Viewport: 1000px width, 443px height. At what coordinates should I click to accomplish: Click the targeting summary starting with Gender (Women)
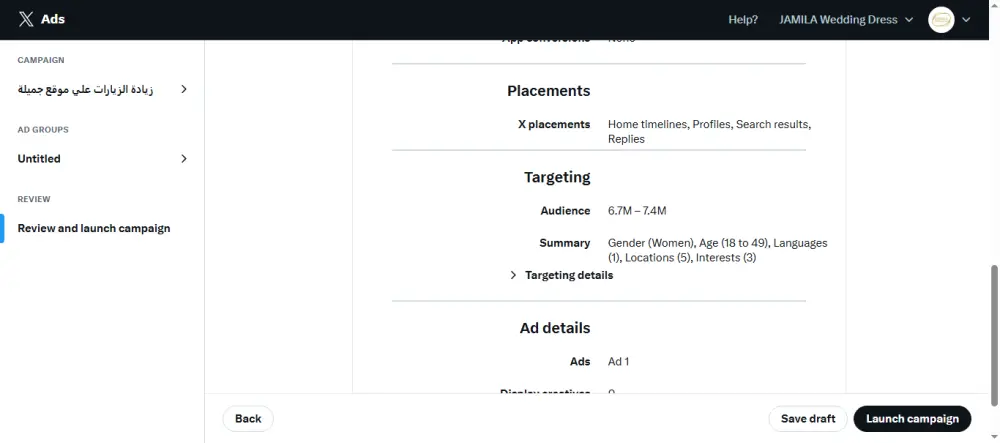[717, 250]
